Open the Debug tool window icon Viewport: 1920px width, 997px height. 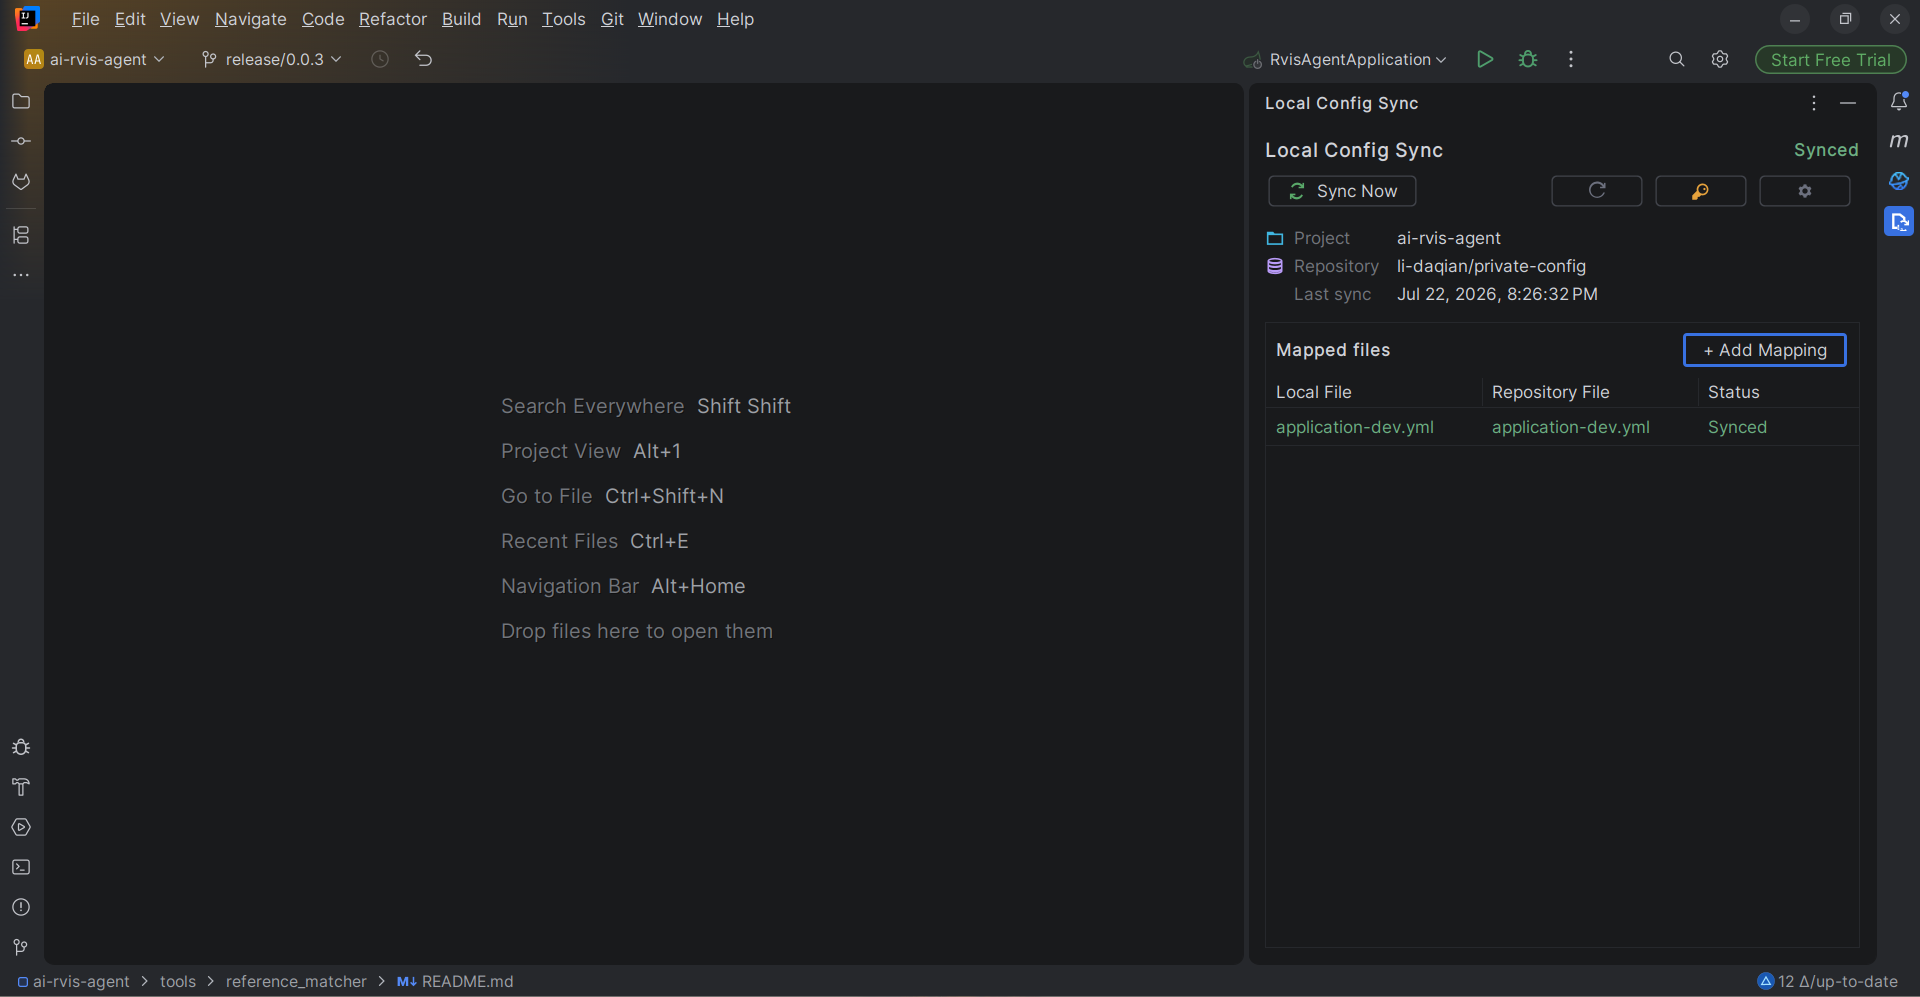tap(21, 747)
